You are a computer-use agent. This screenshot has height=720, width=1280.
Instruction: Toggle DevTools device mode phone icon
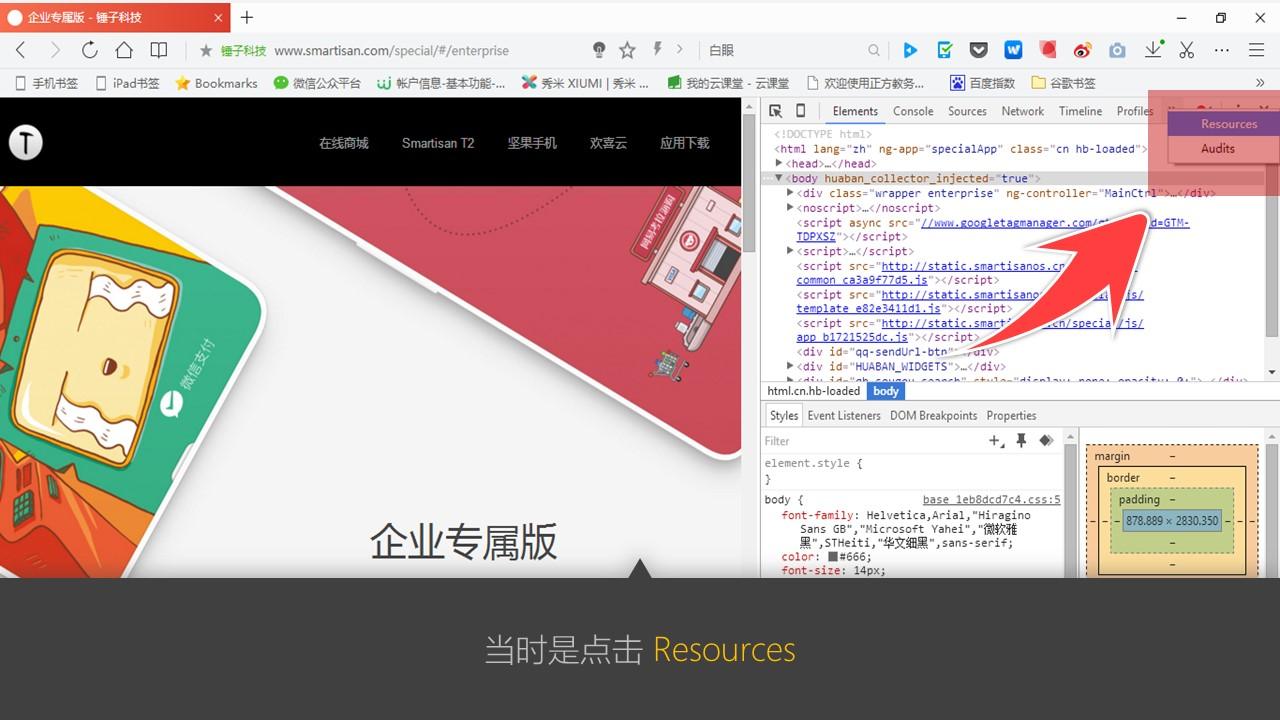pos(800,111)
